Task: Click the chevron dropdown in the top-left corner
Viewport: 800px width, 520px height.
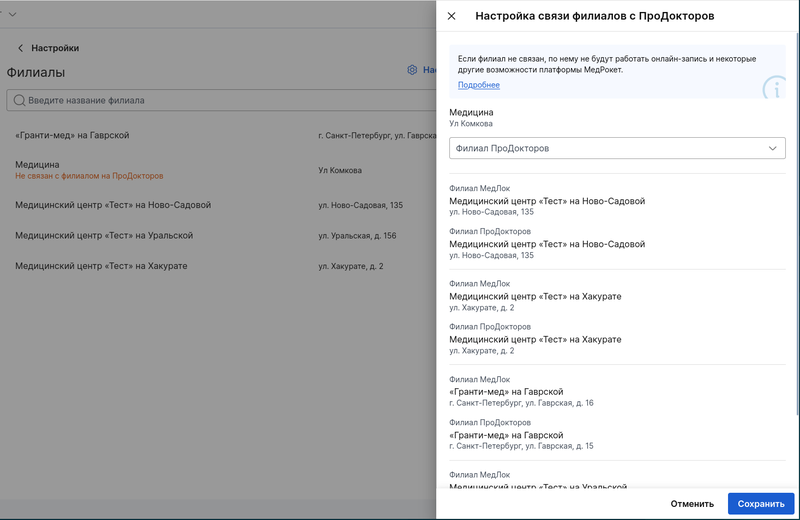Action: 13,14
